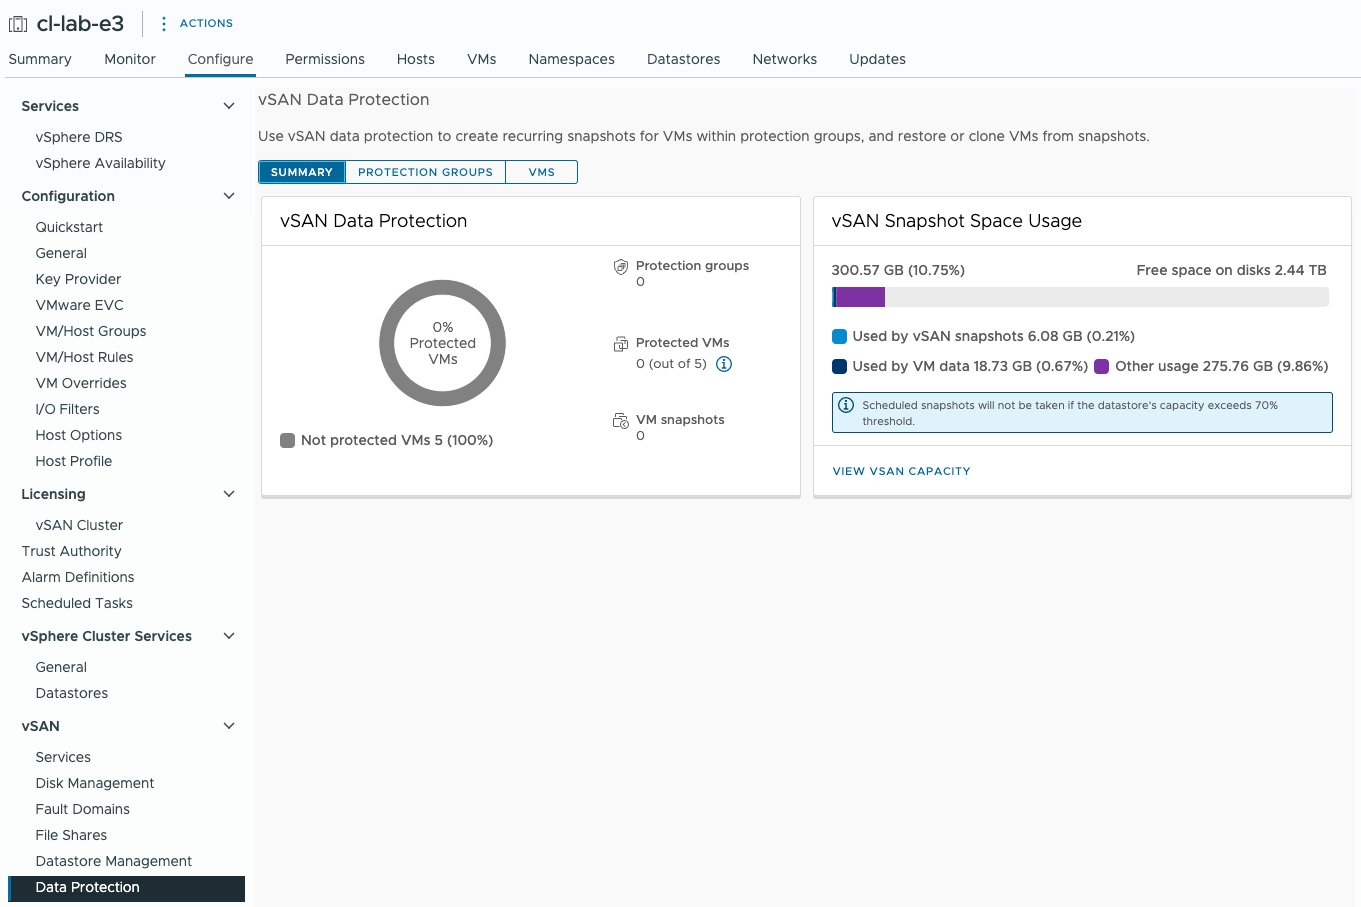The image size is (1361, 907).
Task: Open the Actions kebab menu icon
Action: click(x=164, y=24)
